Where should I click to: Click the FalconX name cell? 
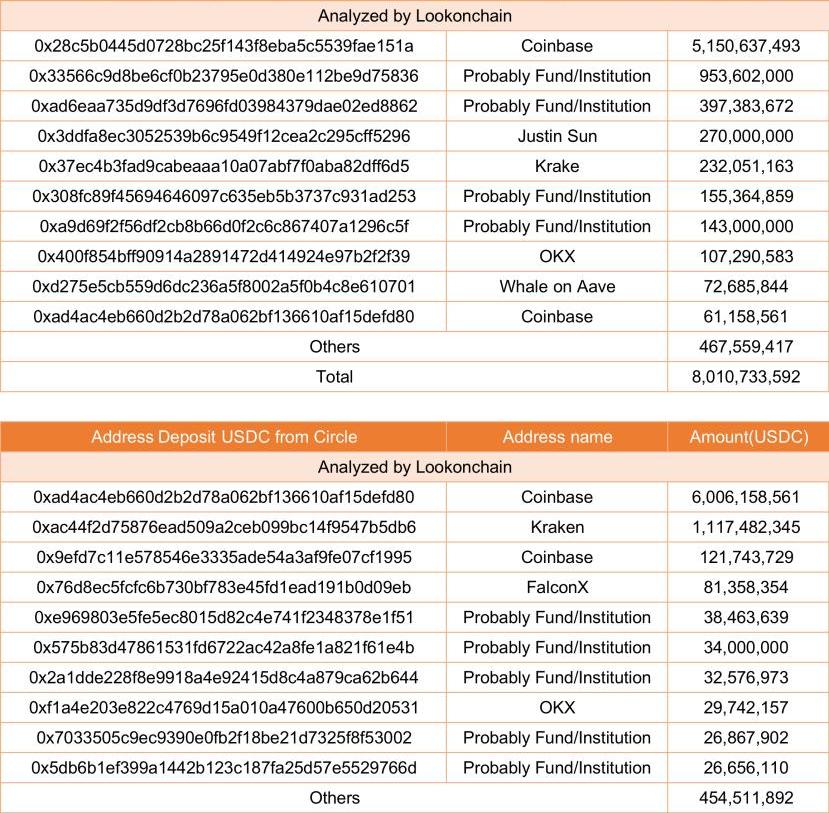557,587
